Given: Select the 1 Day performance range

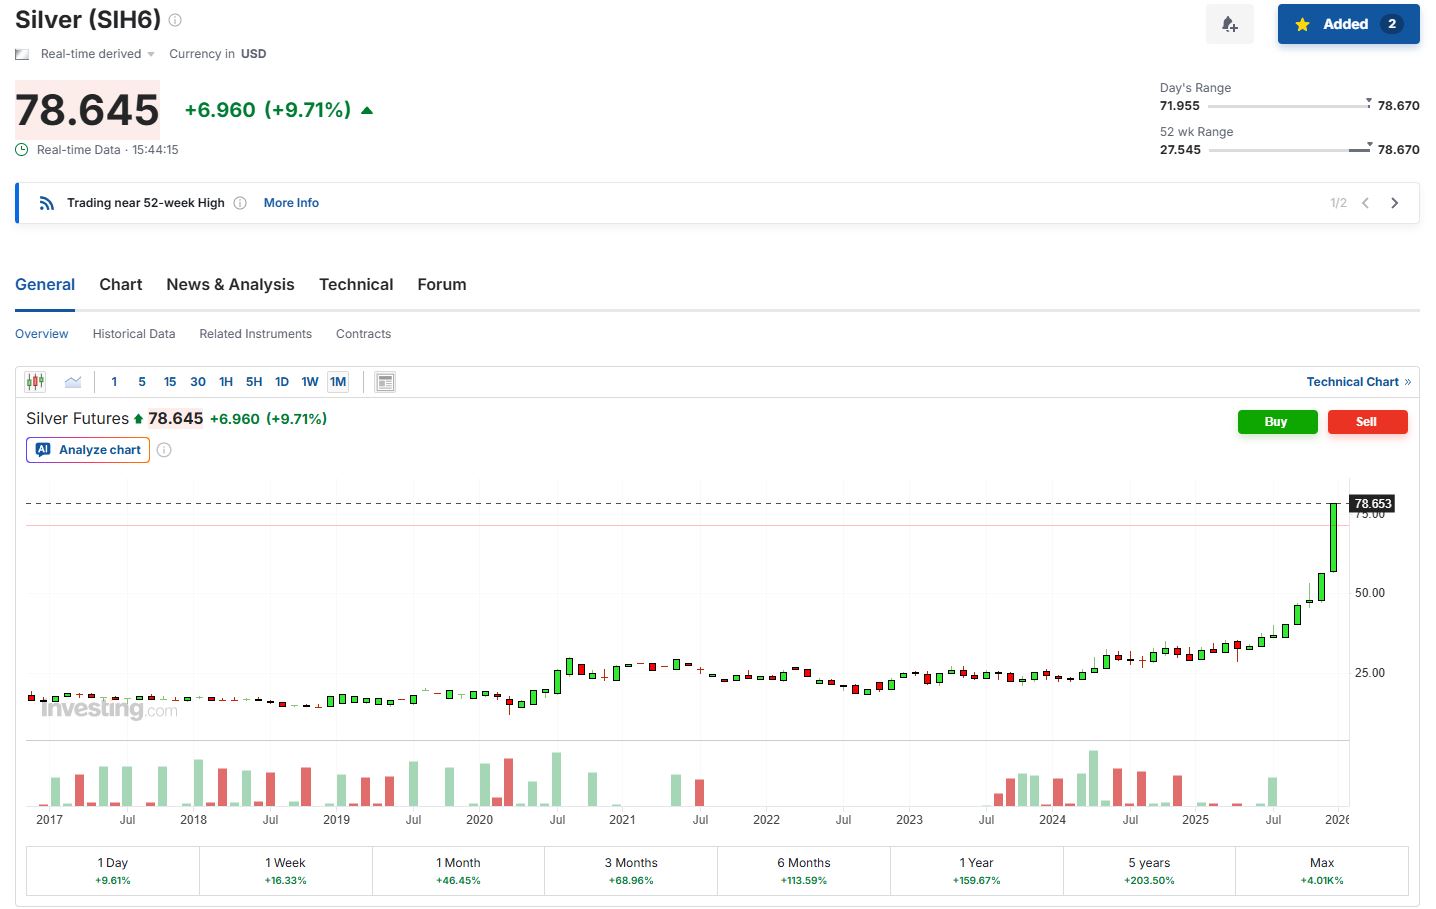Looking at the screenshot, I should (x=113, y=871).
